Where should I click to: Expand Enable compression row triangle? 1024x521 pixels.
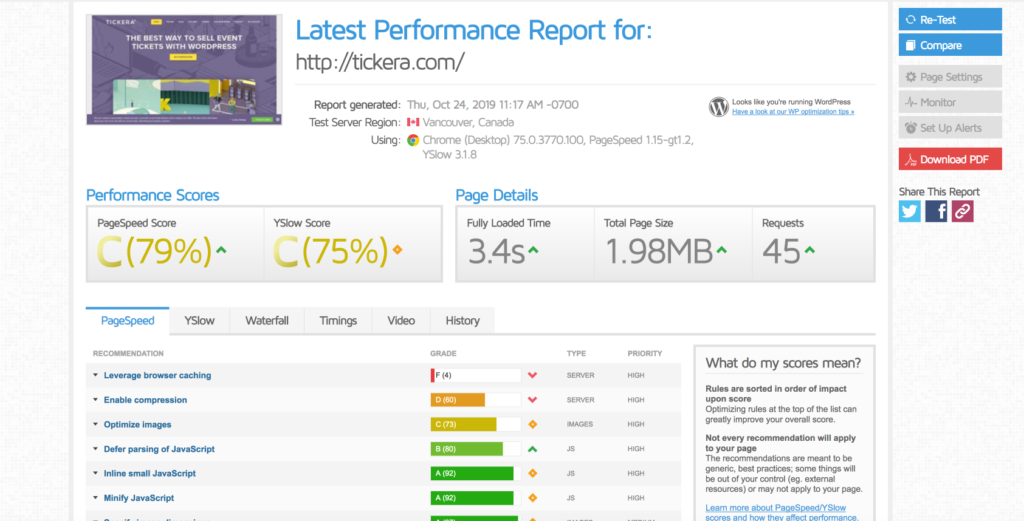[x=95, y=400]
